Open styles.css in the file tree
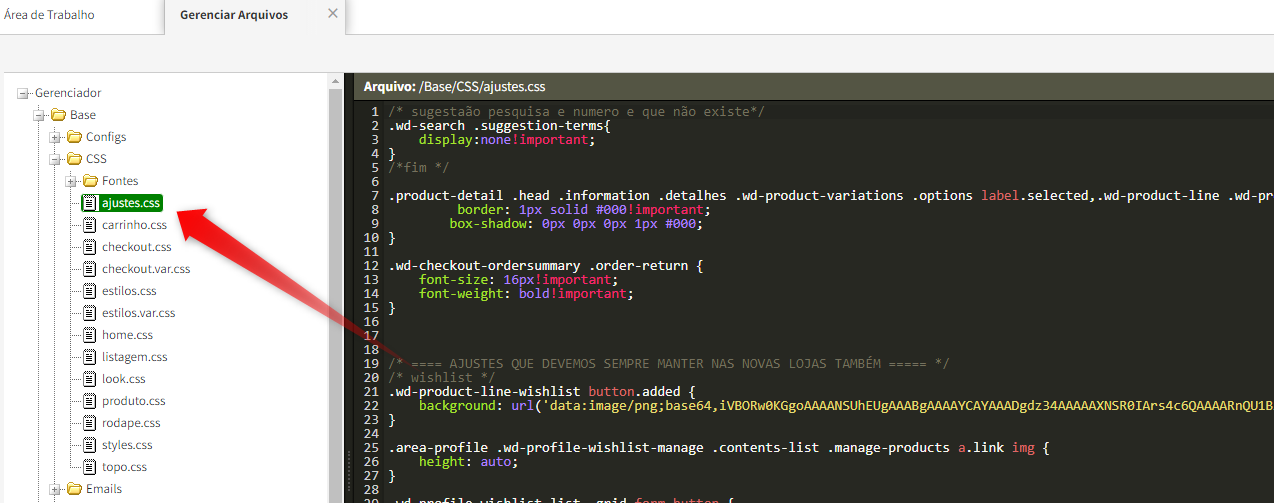 coord(127,445)
